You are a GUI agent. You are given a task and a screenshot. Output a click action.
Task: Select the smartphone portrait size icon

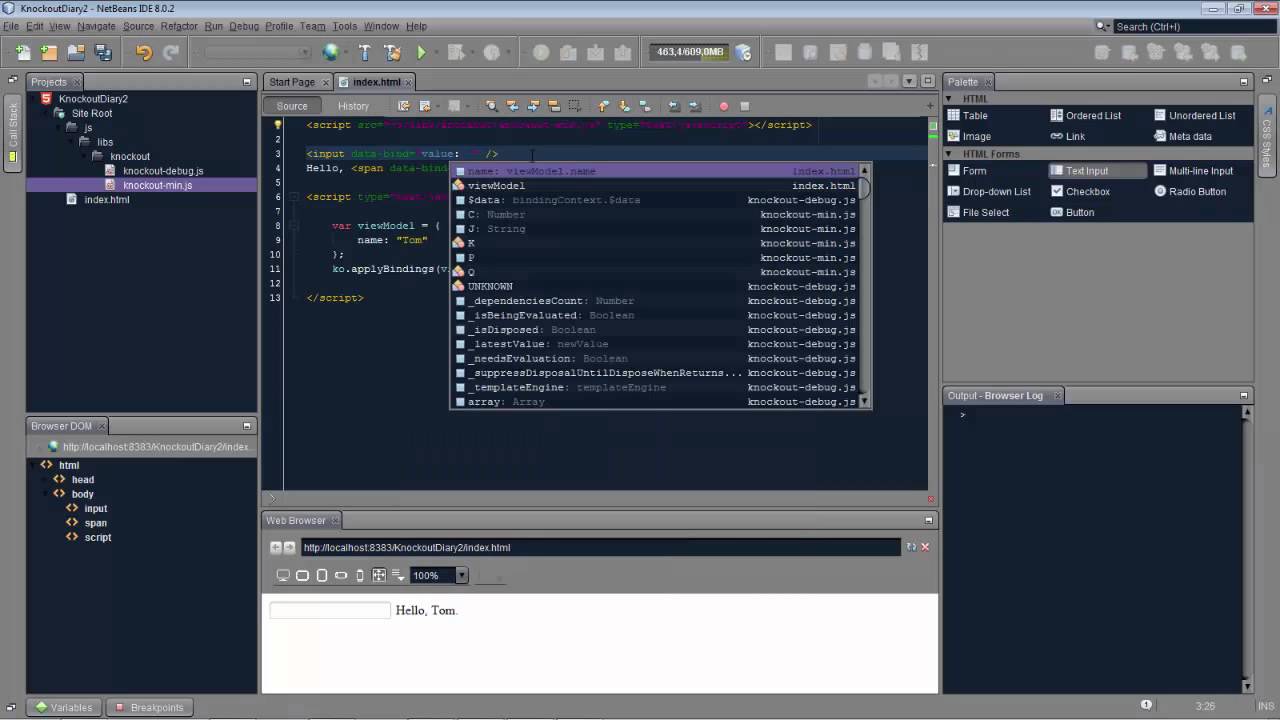coord(360,575)
